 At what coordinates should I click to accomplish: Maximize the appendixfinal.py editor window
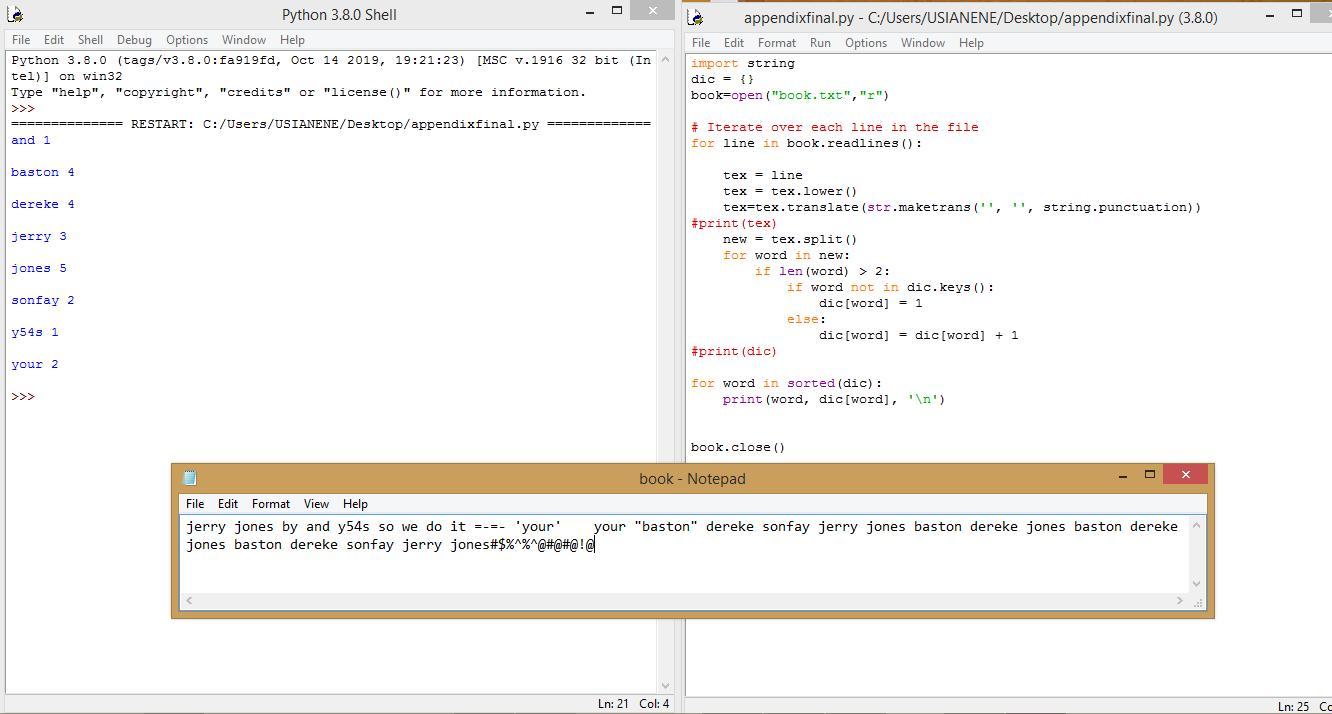(x=1297, y=14)
